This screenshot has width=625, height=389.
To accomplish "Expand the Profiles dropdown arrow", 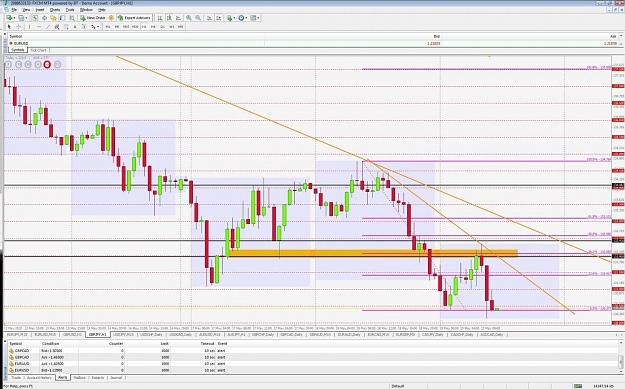I will pos(27,18).
